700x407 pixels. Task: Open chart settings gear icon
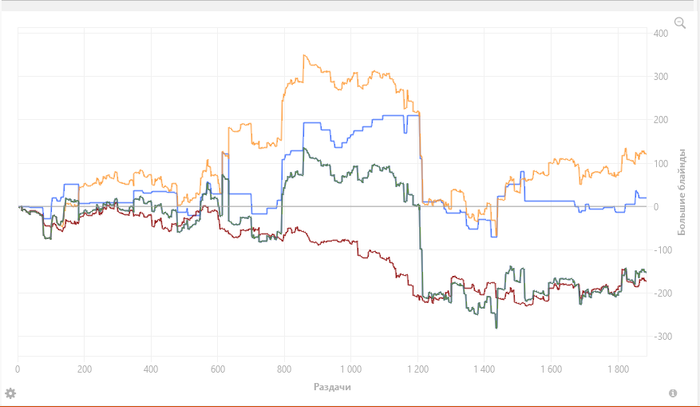pos(10,393)
